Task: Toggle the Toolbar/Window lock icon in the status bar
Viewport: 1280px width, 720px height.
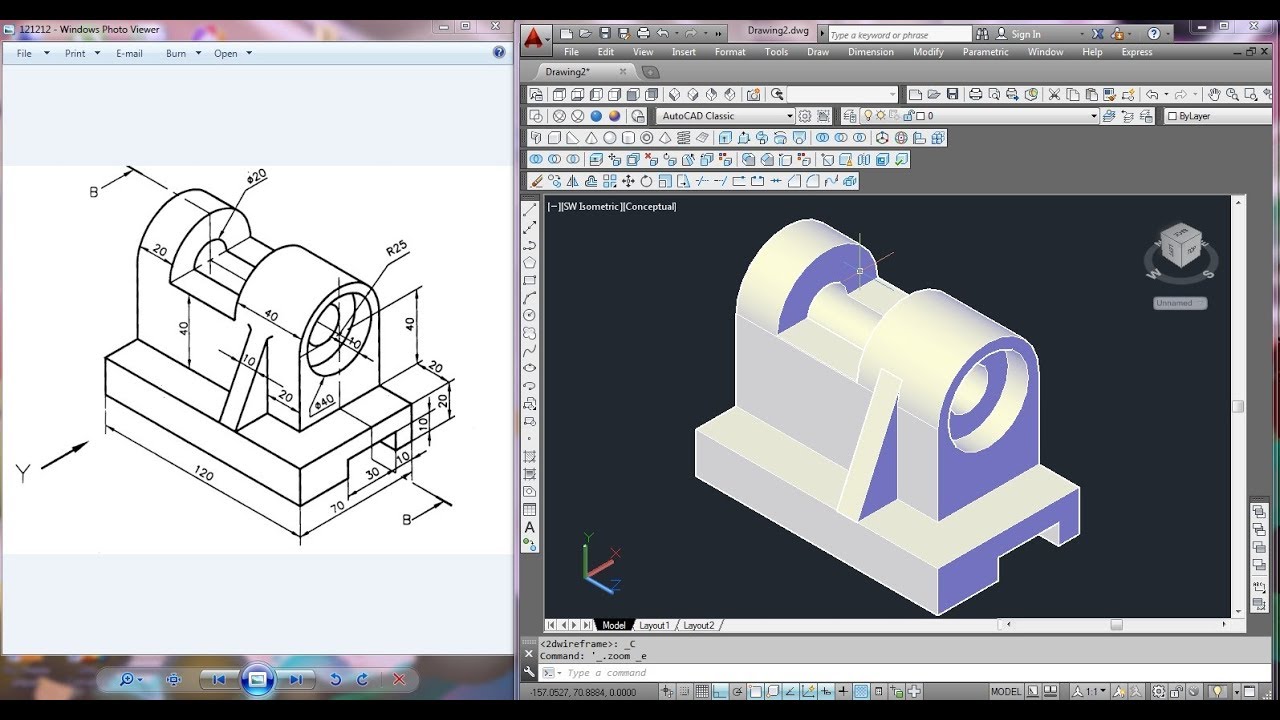Action: tap(1177, 691)
